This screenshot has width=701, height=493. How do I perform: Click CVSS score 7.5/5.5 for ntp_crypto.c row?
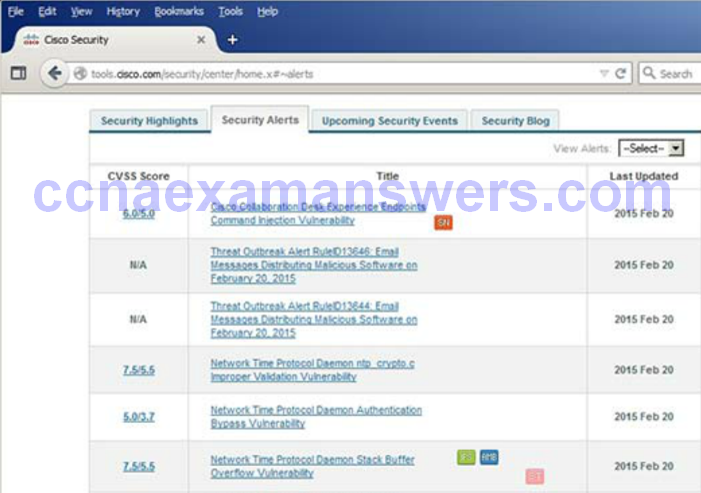[139, 370]
